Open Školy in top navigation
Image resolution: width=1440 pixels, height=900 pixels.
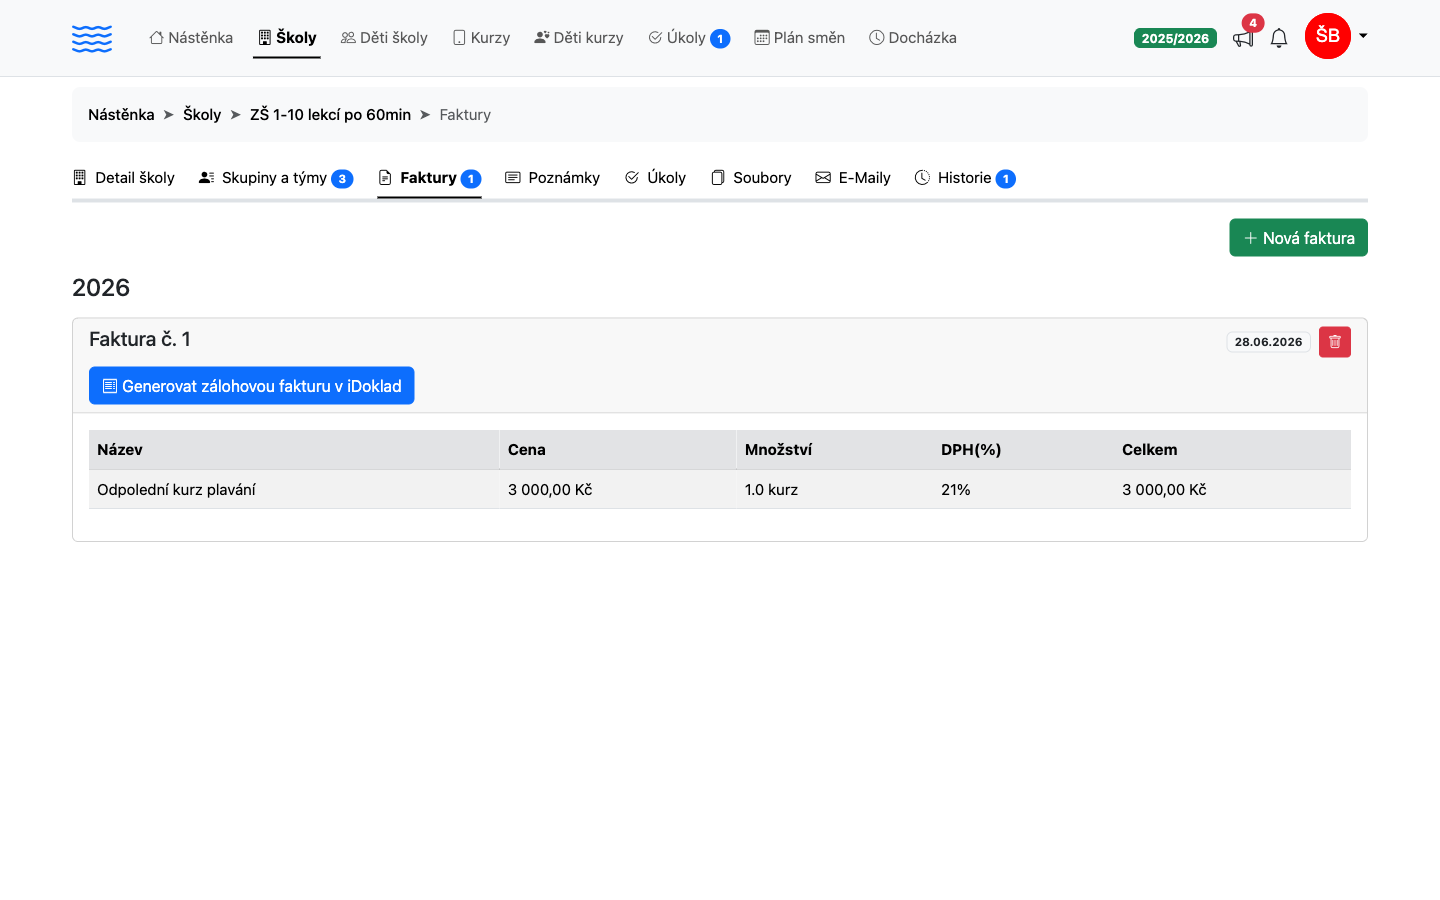click(287, 38)
